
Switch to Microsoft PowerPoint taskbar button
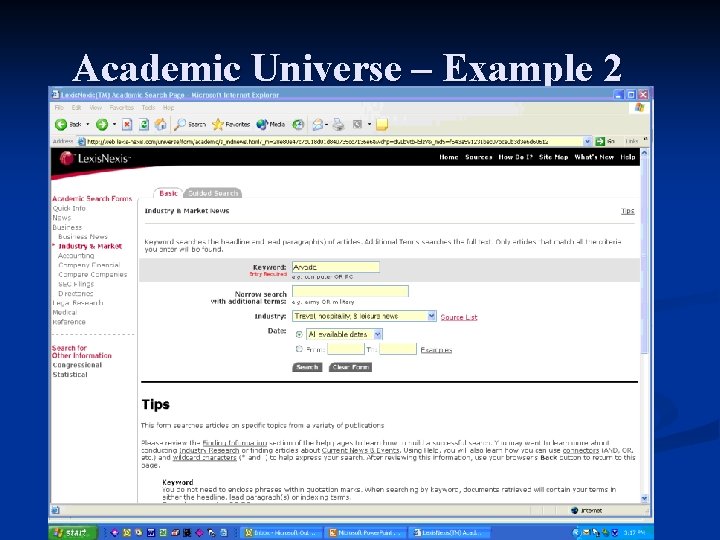tap(366, 533)
